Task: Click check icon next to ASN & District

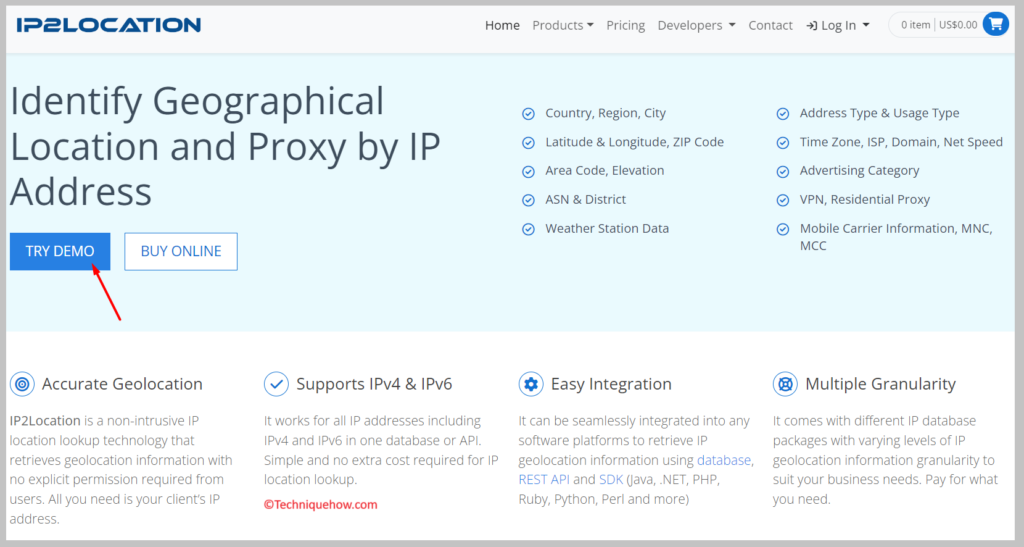Action: 528,200
